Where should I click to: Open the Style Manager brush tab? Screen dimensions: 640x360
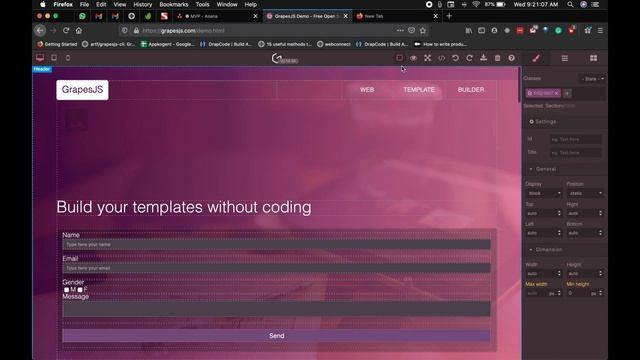click(536, 58)
